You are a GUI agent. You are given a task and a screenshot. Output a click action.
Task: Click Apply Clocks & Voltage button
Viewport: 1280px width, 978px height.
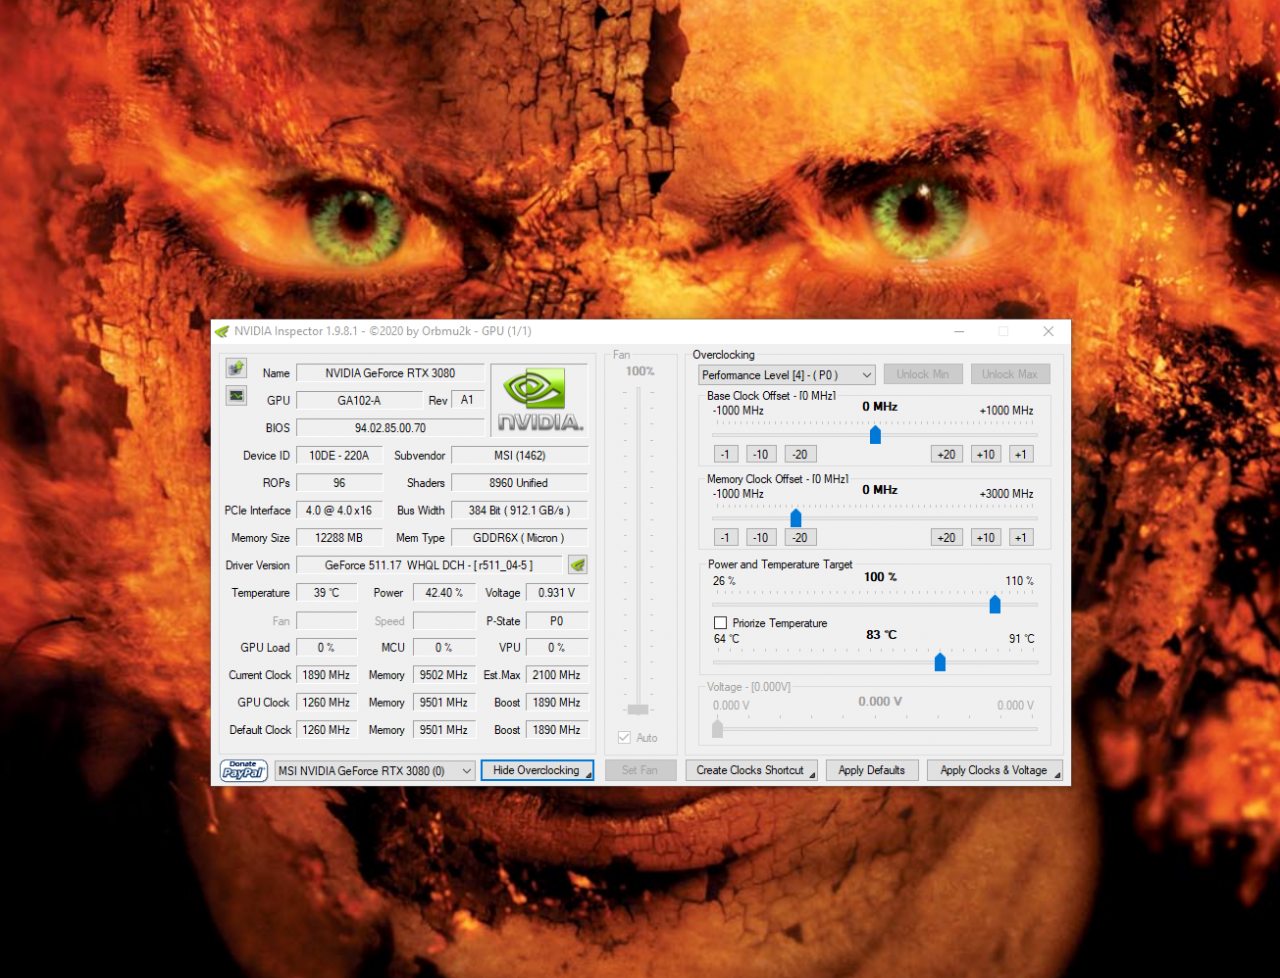pos(994,770)
